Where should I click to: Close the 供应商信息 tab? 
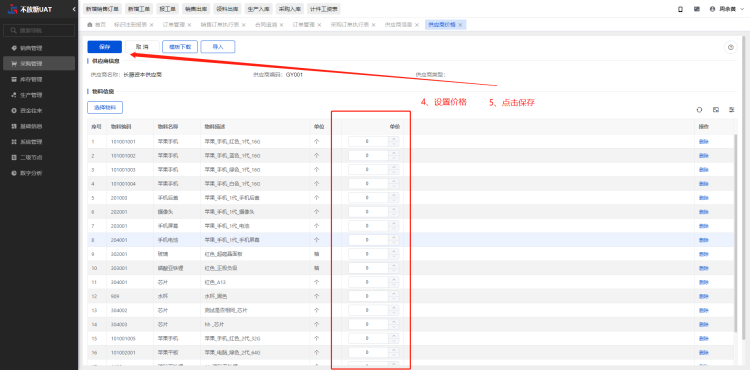[x=417, y=25]
